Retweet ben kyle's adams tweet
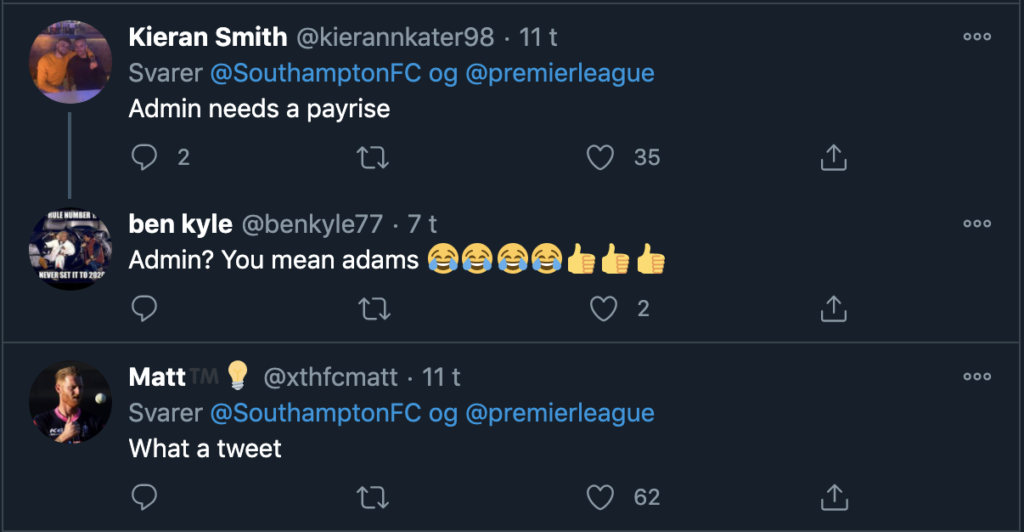The width and height of the screenshot is (1024, 532). [374, 309]
